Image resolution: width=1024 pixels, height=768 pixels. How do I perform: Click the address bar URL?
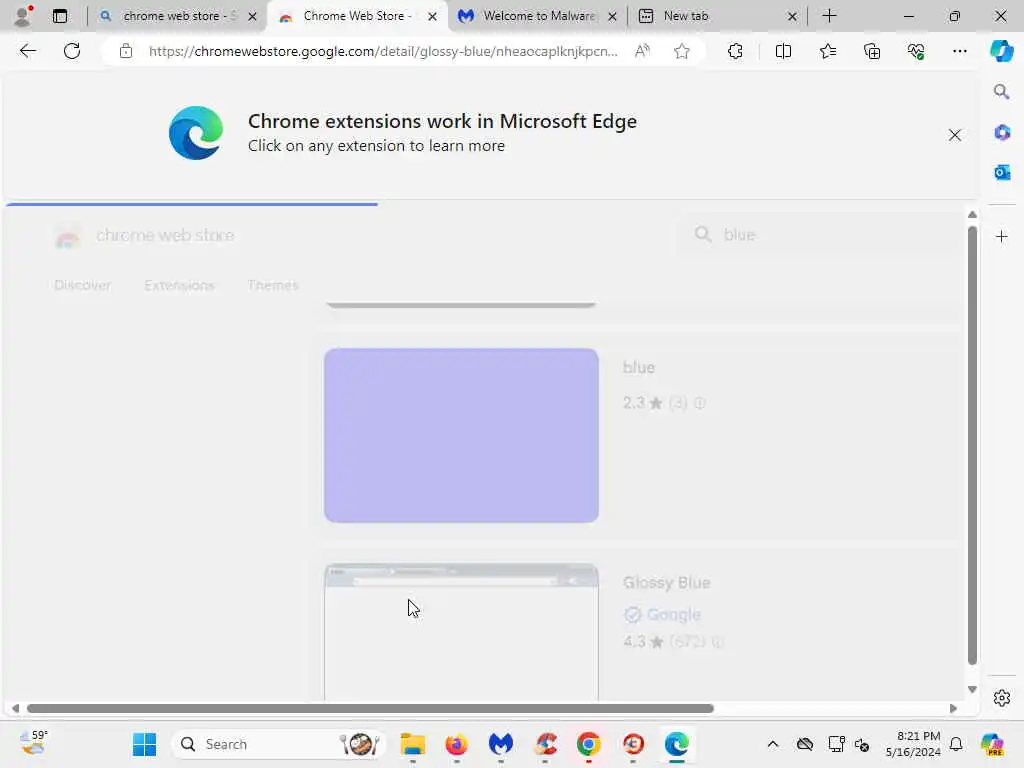383,51
